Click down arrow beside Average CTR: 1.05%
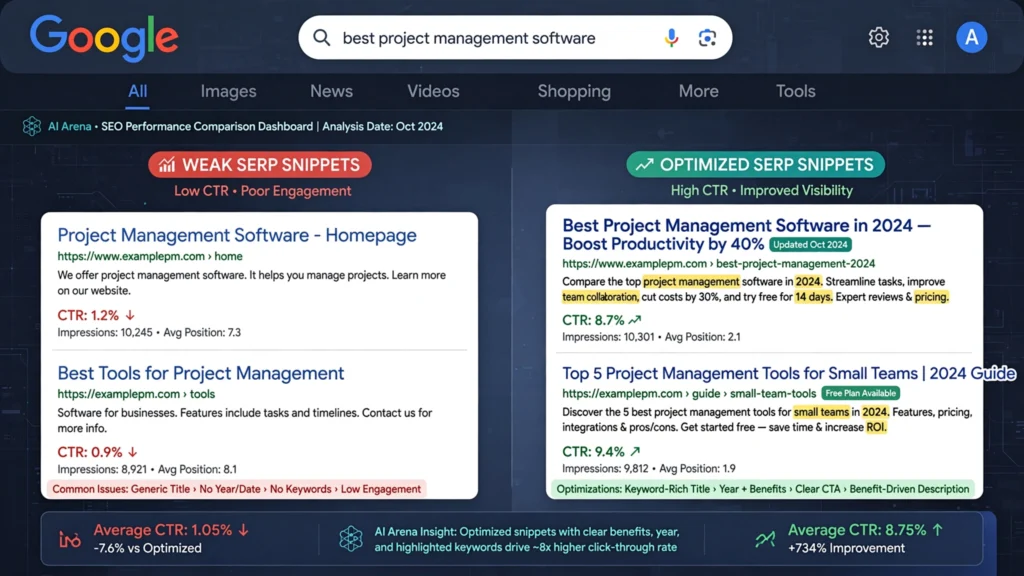This screenshot has width=1024, height=576. [243, 530]
